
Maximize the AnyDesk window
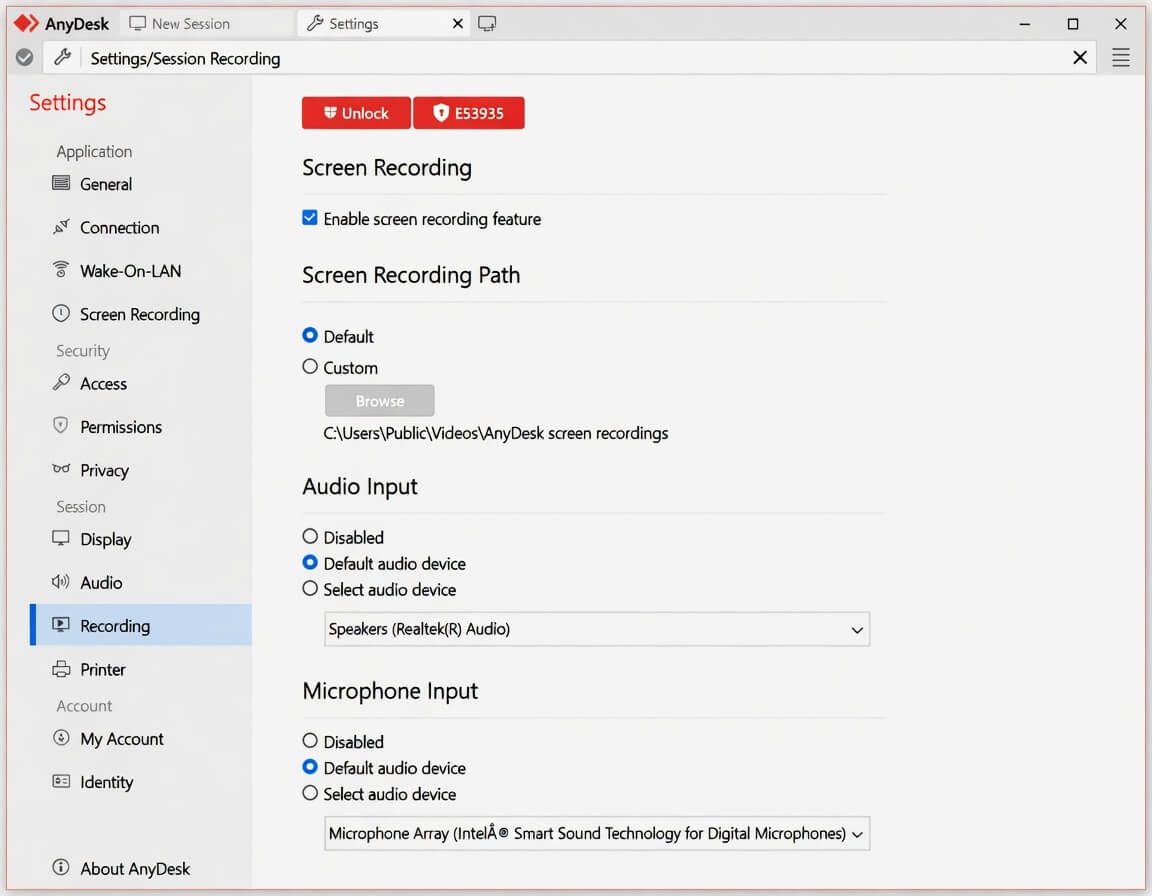(1073, 24)
